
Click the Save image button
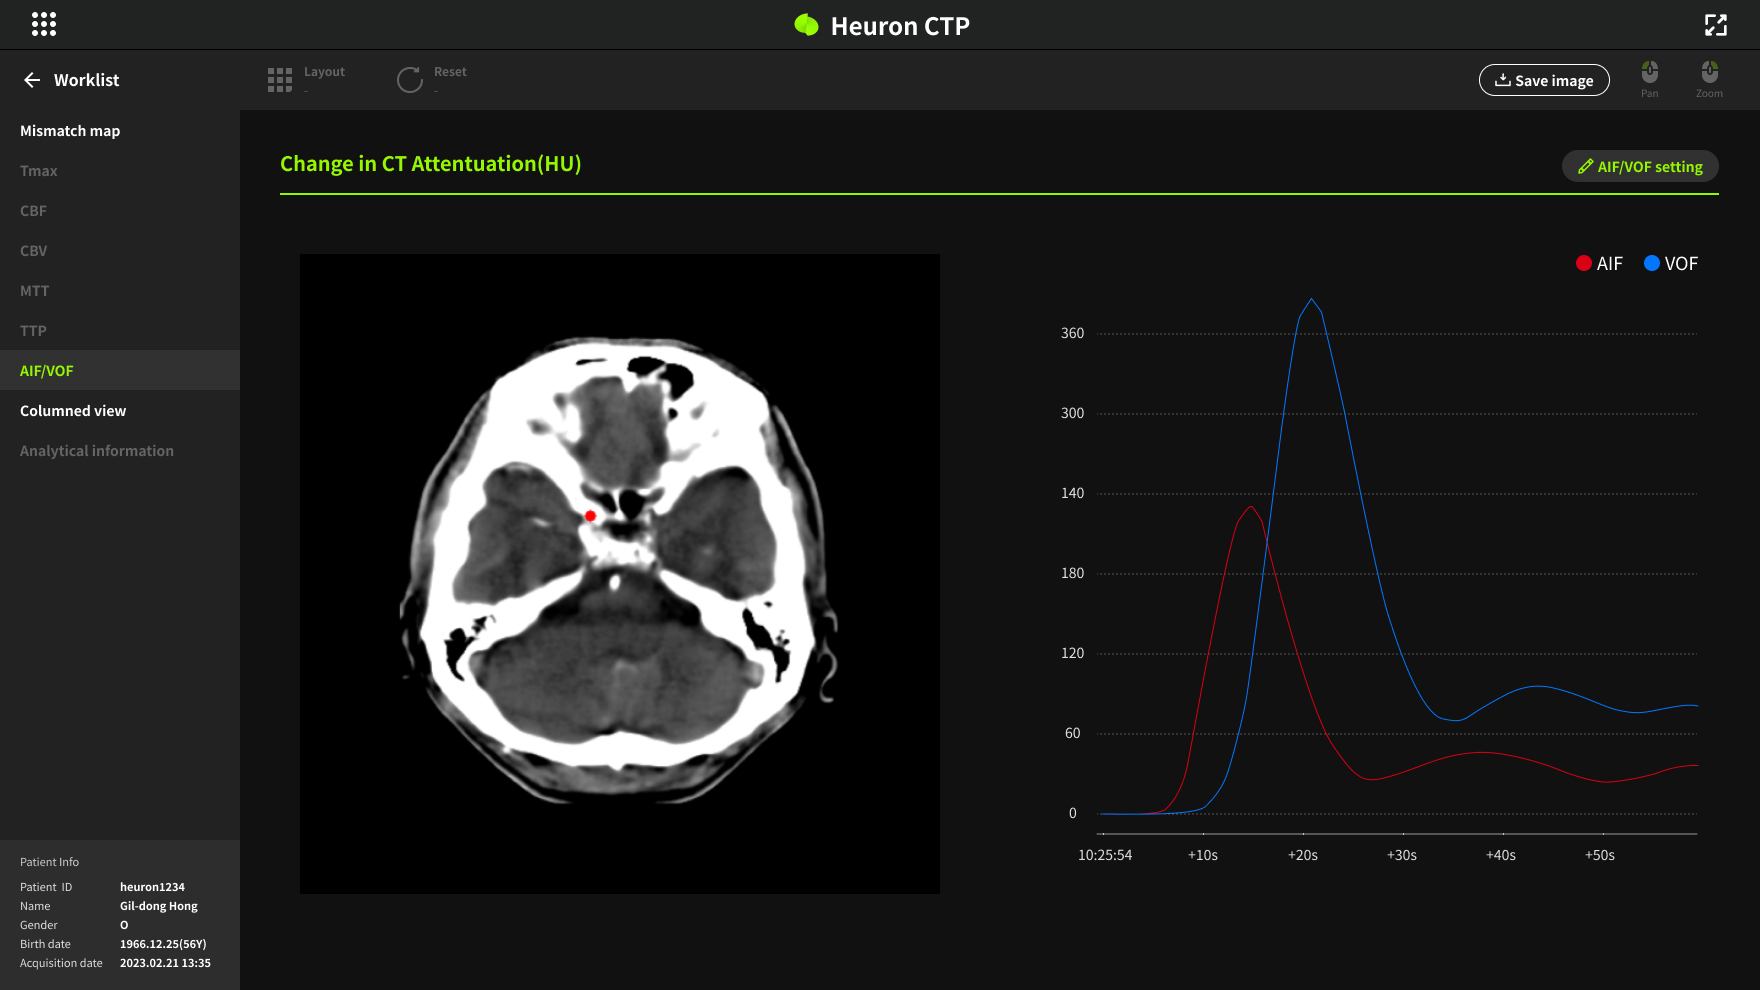point(1543,80)
